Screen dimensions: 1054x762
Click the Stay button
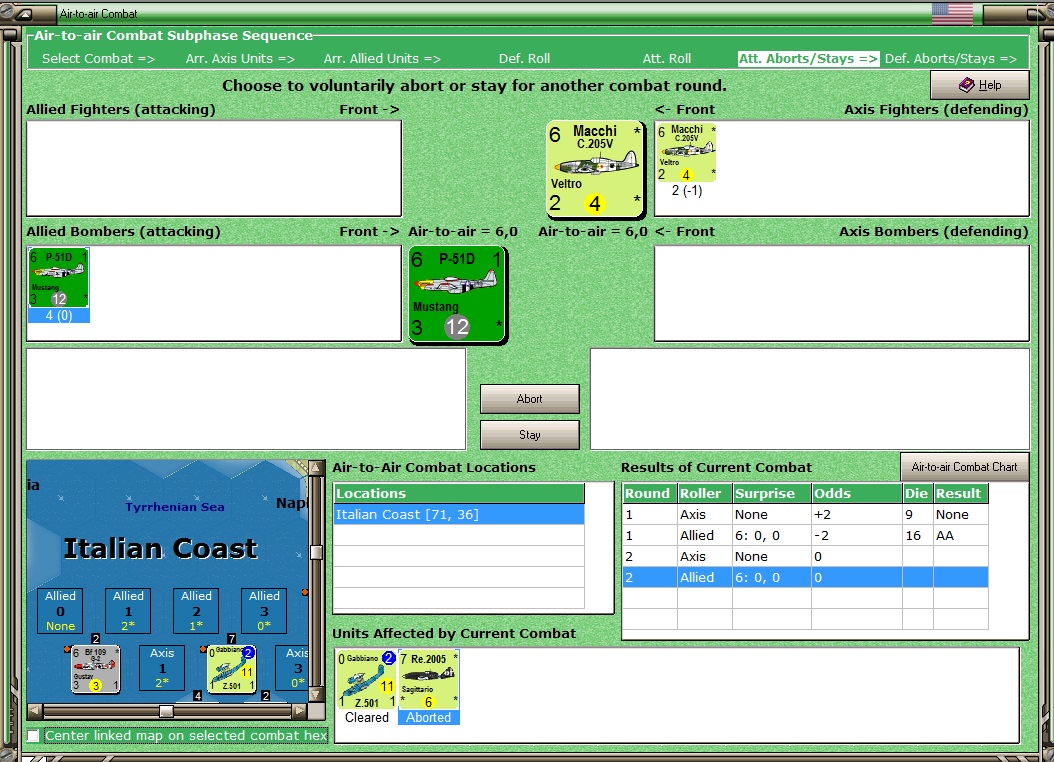point(530,435)
